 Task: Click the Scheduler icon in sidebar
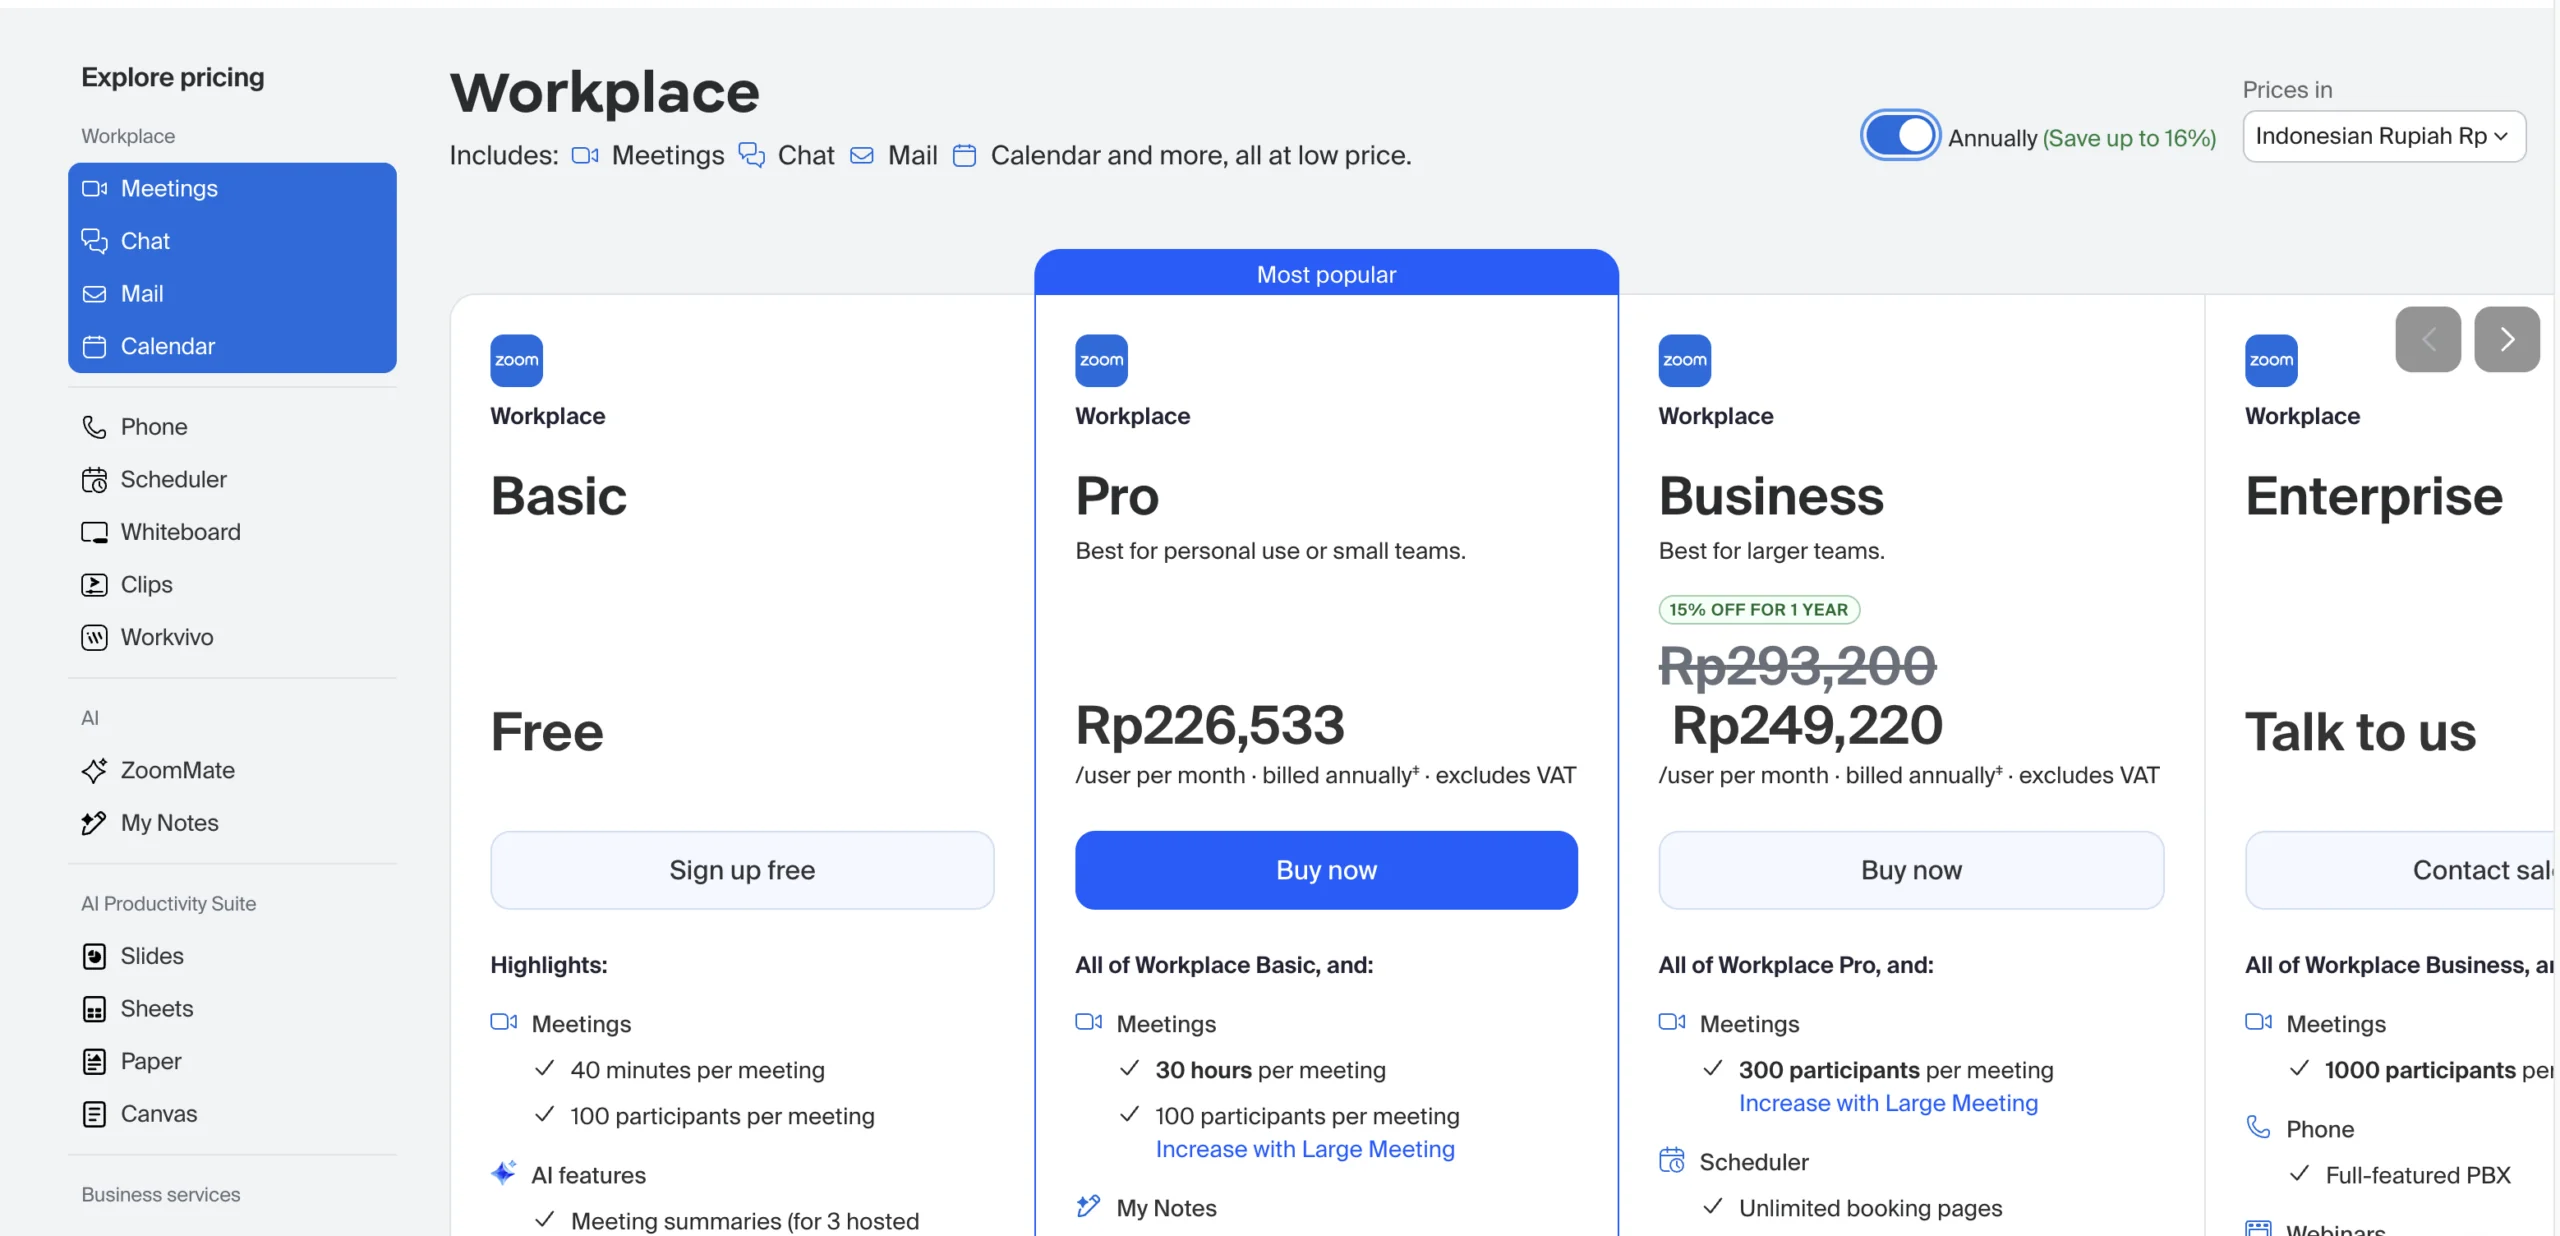coord(94,480)
